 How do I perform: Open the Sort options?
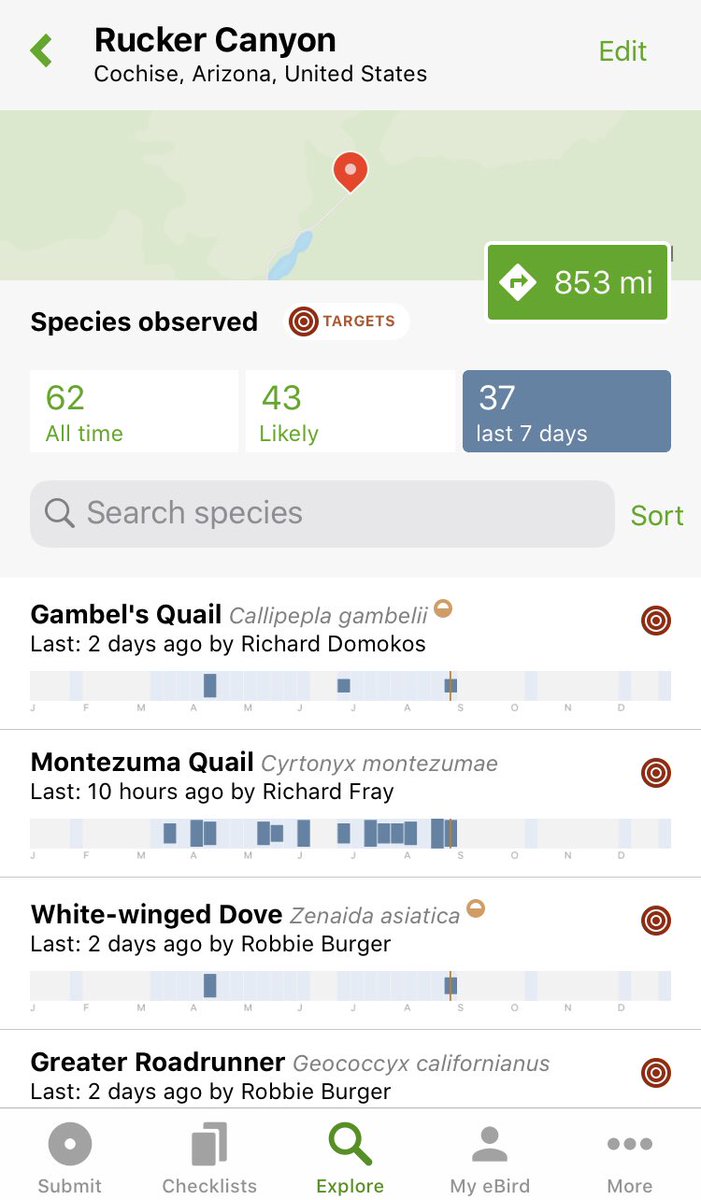[657, 515]
